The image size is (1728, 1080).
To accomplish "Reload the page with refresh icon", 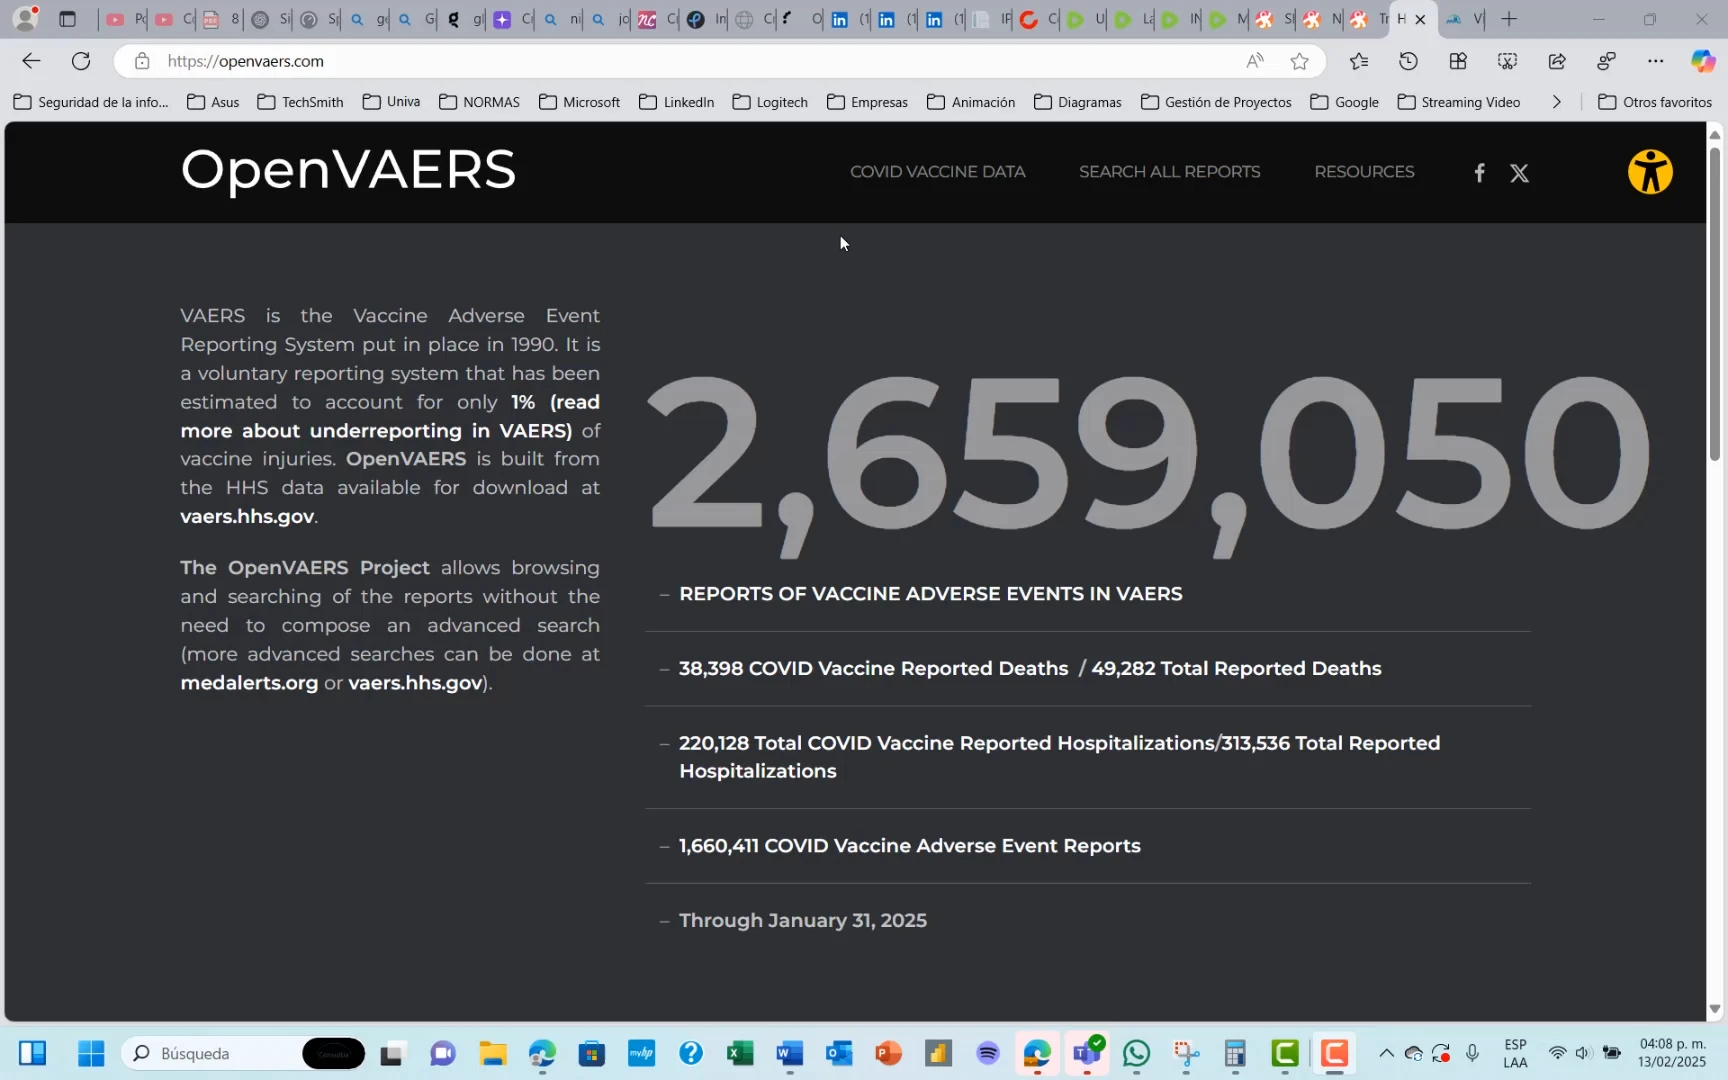I will pyautogui.click(x=81, y=61).
